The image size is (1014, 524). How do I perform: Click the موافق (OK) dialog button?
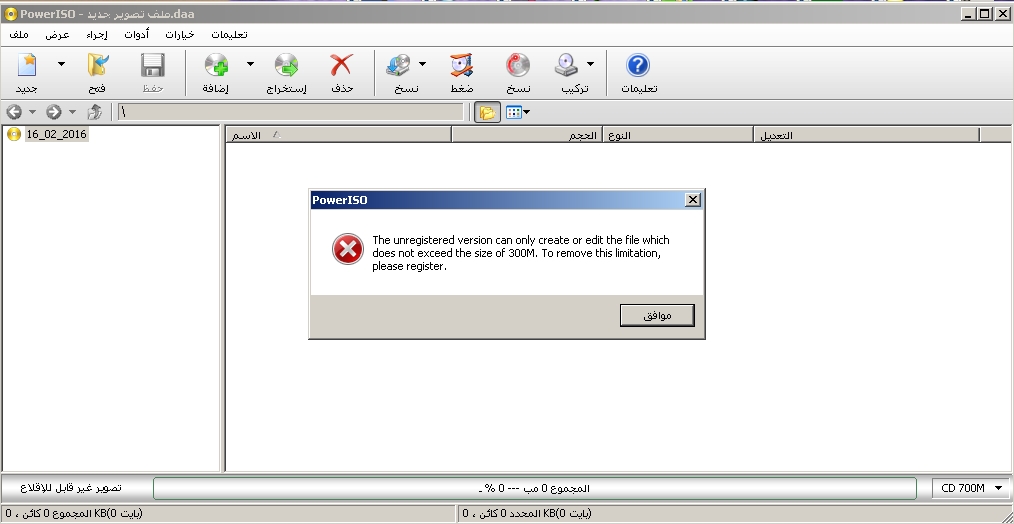click(657, 316)
